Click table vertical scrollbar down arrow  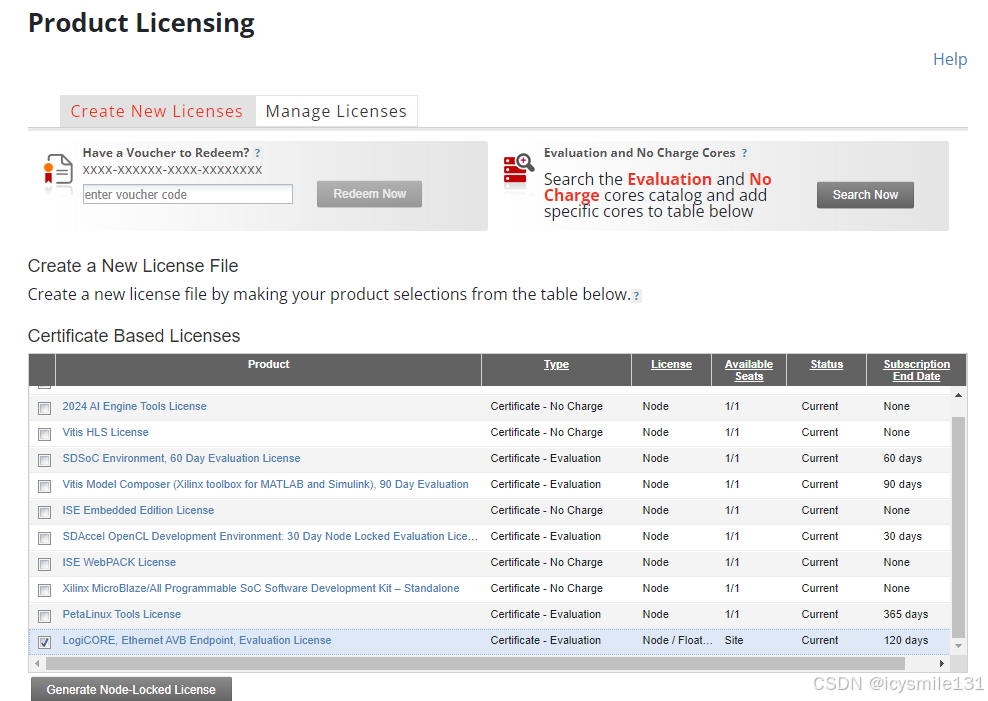pyautogui.click(x=958, y=646)
